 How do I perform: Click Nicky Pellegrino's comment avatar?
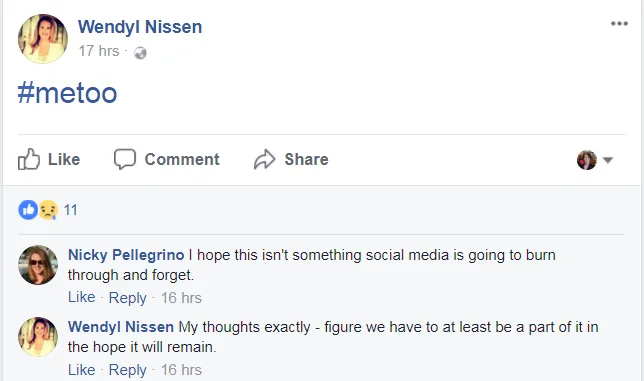pyautogui.click(x=38, y=265)
